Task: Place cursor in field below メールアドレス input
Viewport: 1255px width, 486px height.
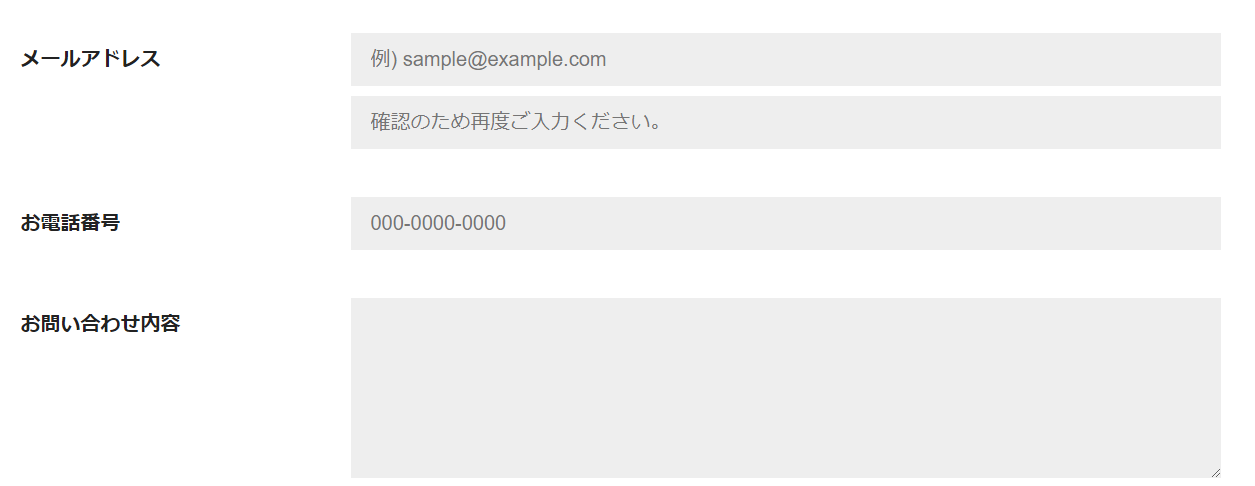Action: [785, 122]
